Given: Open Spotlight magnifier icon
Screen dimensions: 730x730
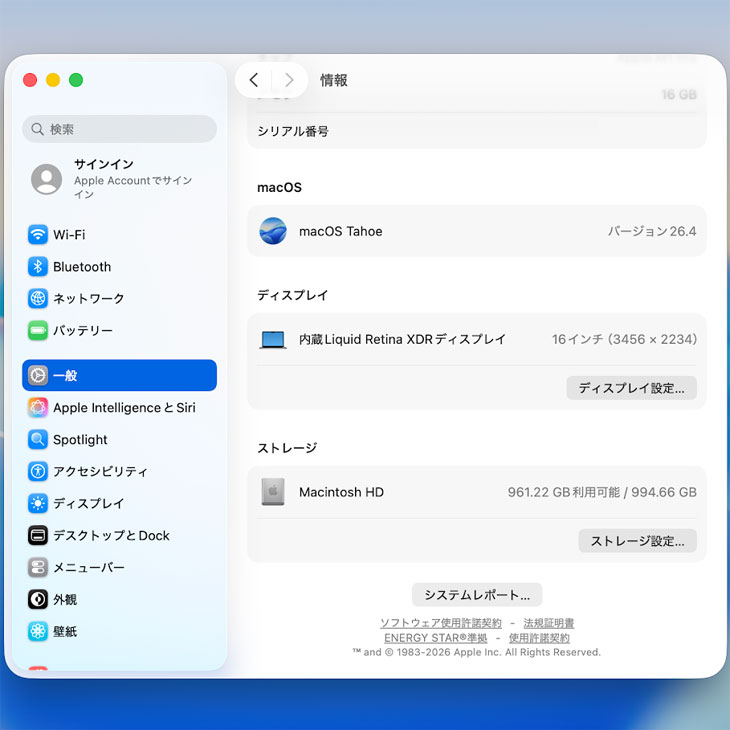Looking at the screenshot, I should pos(38,440).
